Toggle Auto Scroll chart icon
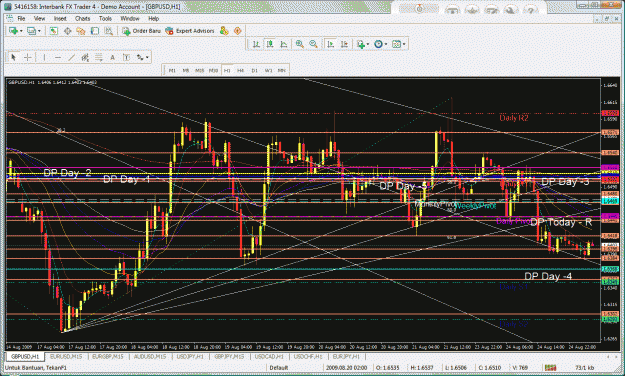Viewport: 625px width, 376px height. 330,44
